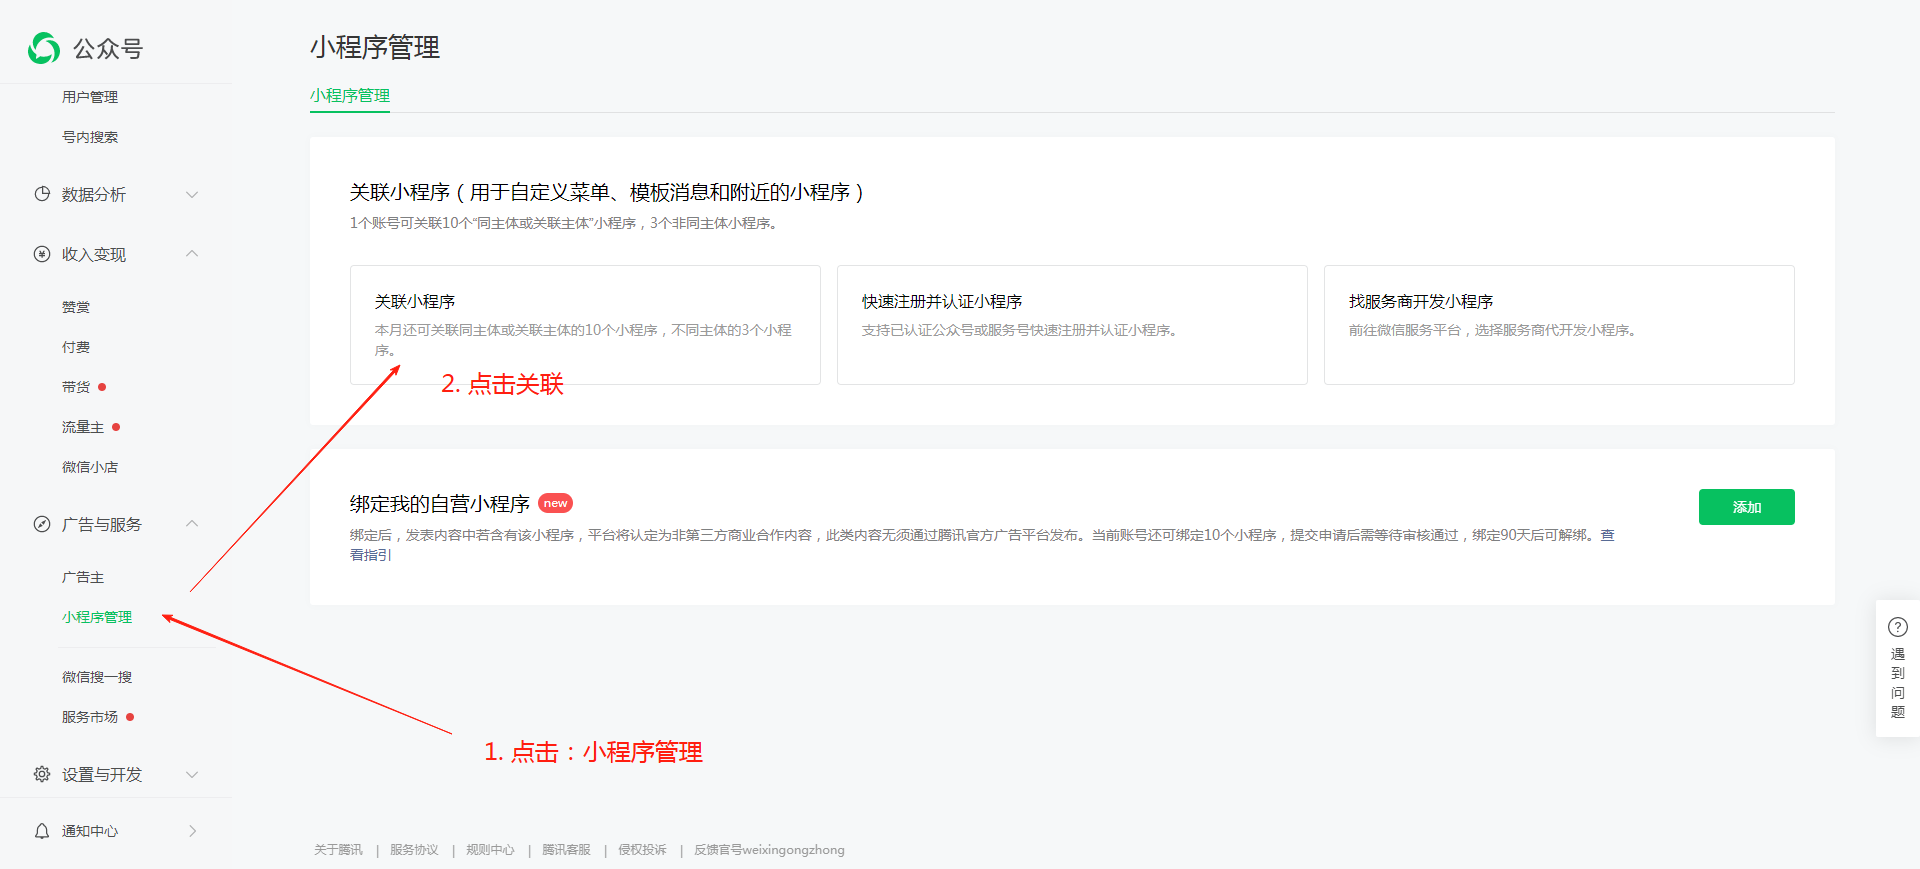The height and width of the screenshot is (869, 1920).
Task: Click the 收入变现 sidebar label
Action: pos(94,254)
